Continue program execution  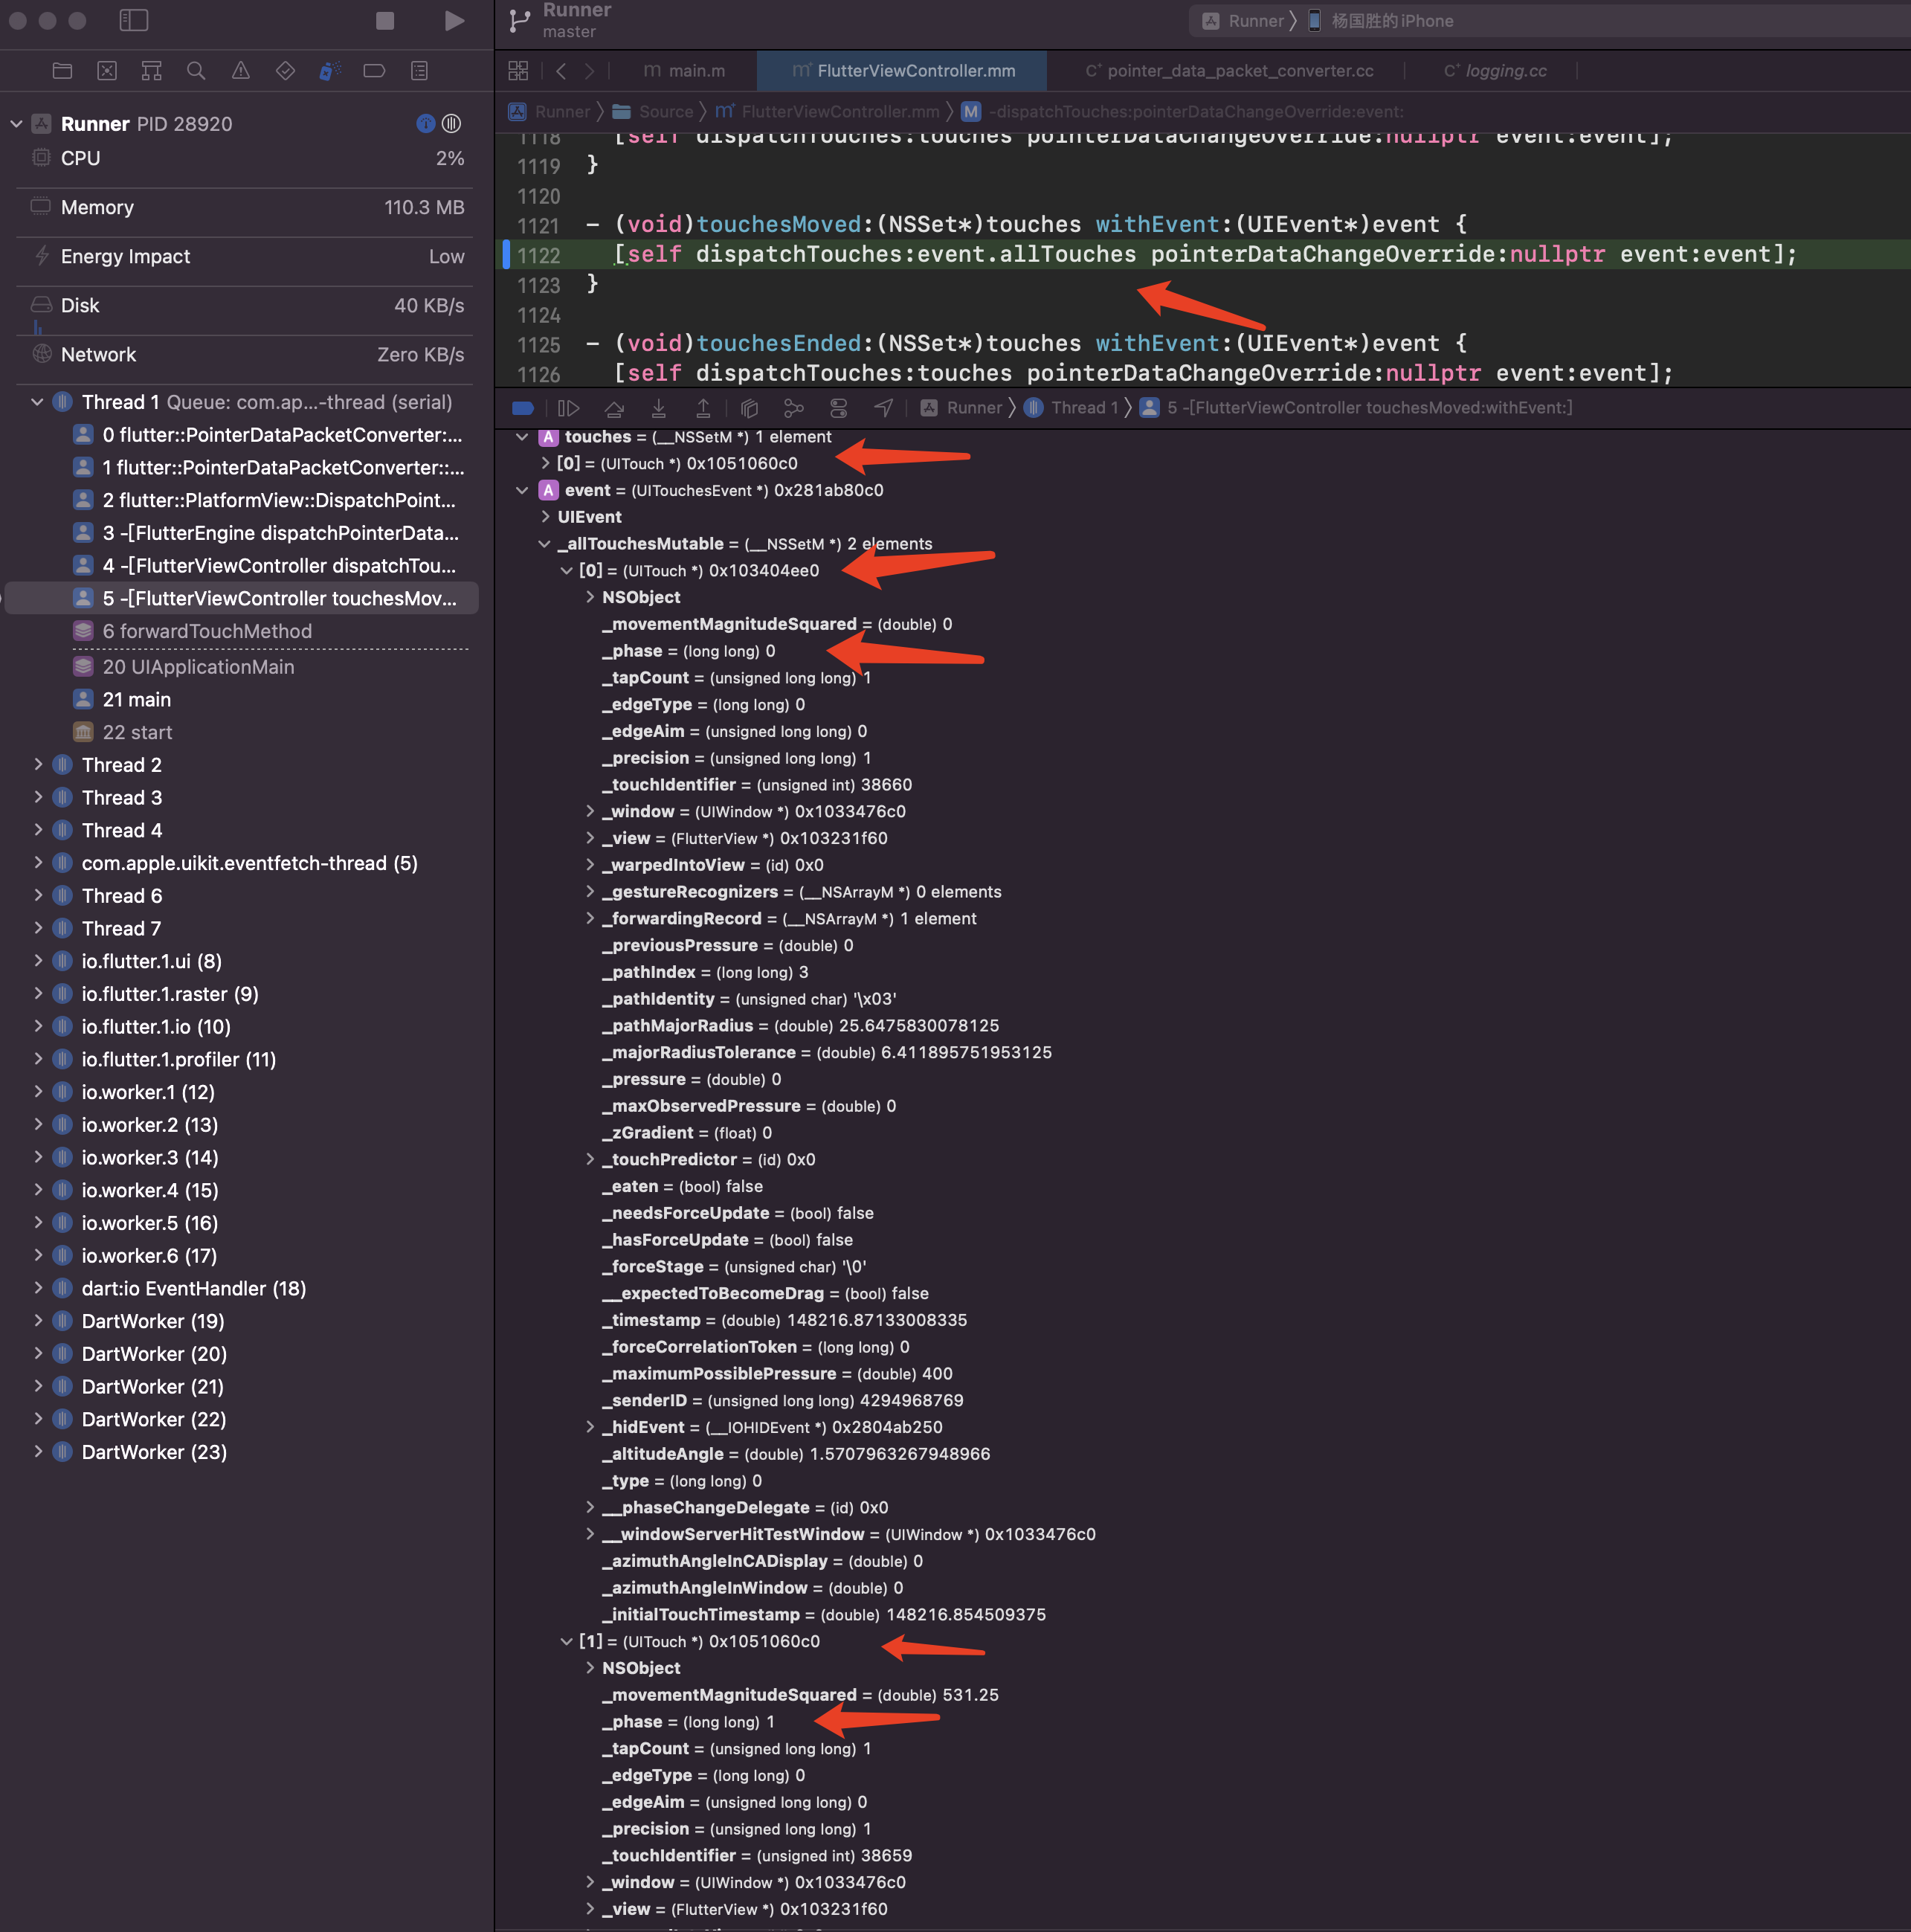click(x=568, y=408)
